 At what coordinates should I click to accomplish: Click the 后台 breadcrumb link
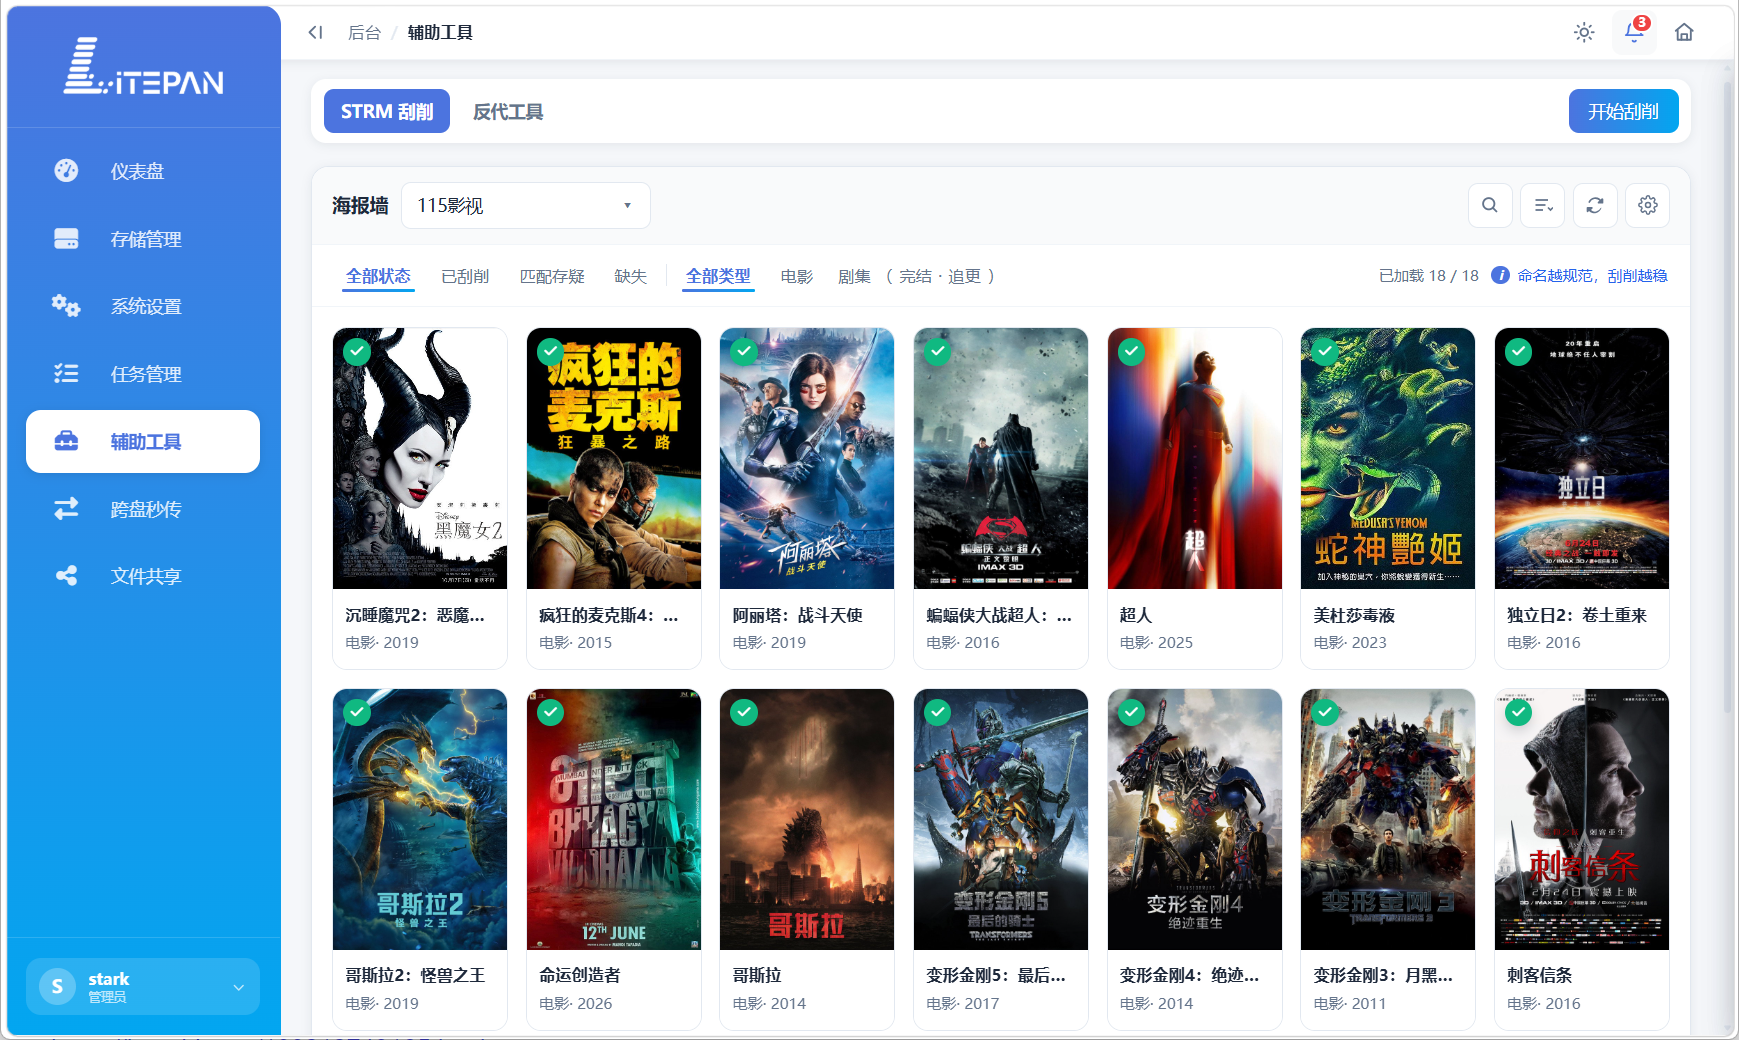pyautogui.click(x=364, y=33)
